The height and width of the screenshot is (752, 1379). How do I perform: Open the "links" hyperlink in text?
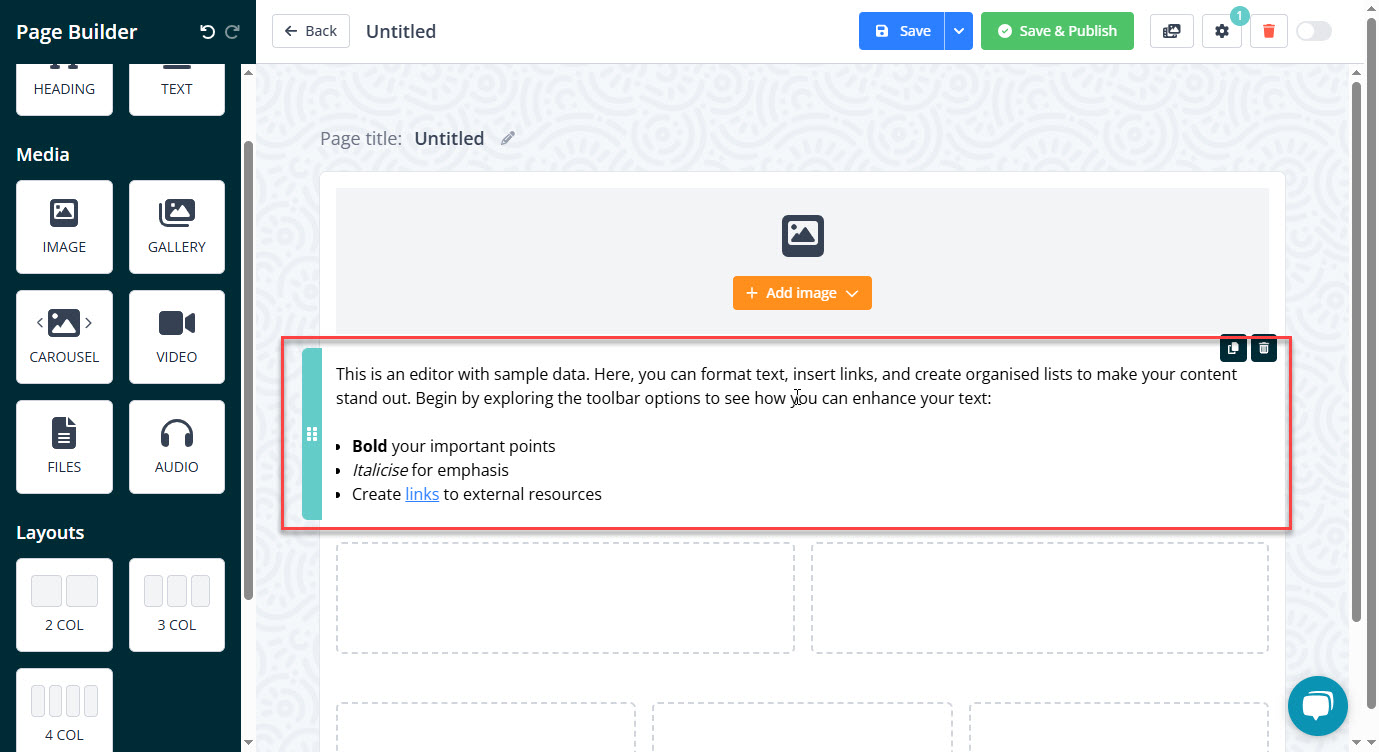point(421,494)
